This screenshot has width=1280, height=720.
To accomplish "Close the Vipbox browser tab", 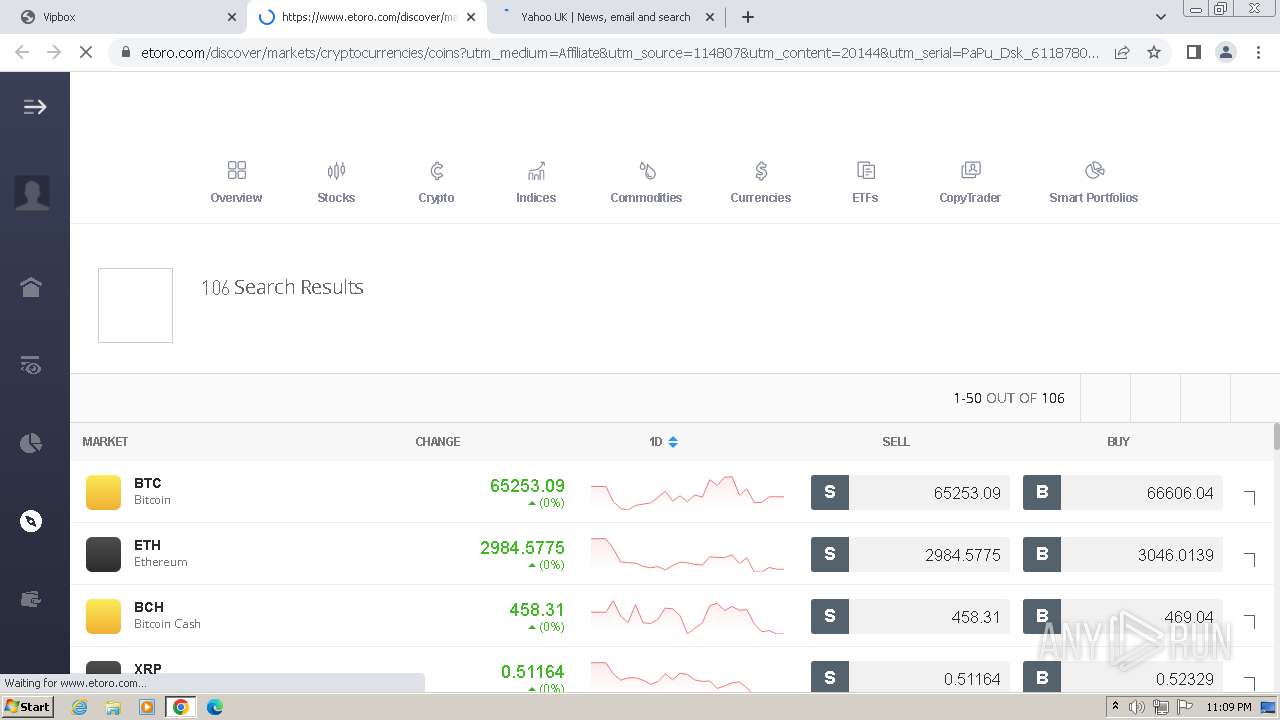I will [232, 17].
